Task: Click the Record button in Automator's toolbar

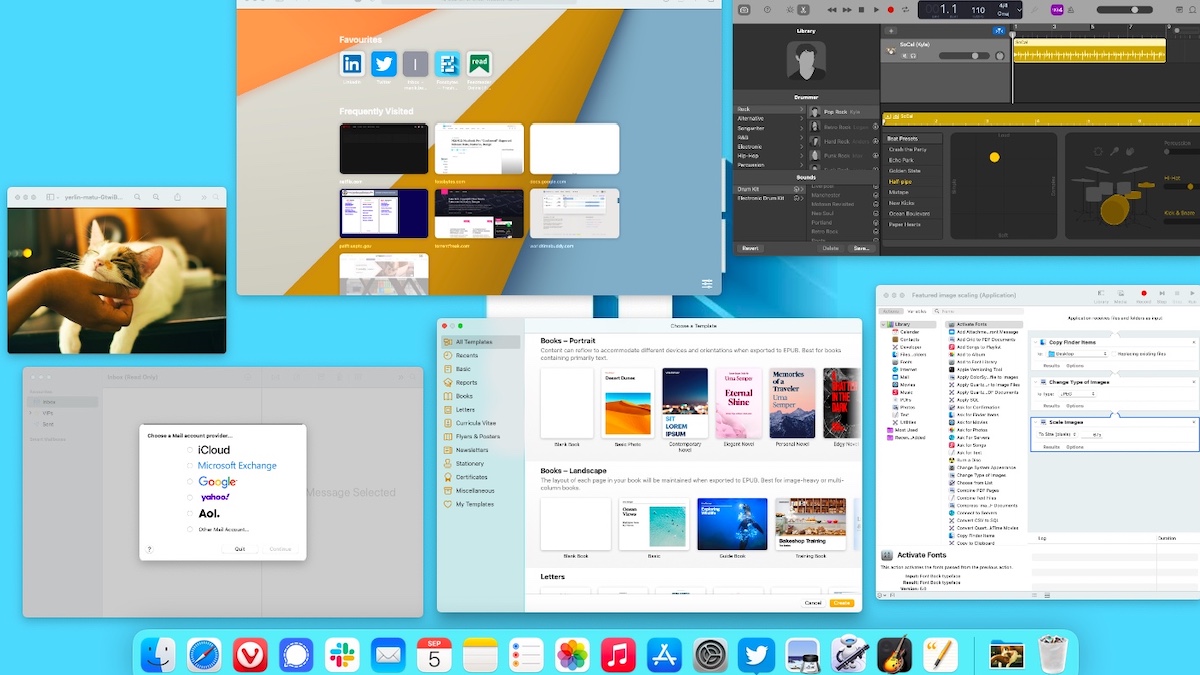Action: tap(1144, 293)
